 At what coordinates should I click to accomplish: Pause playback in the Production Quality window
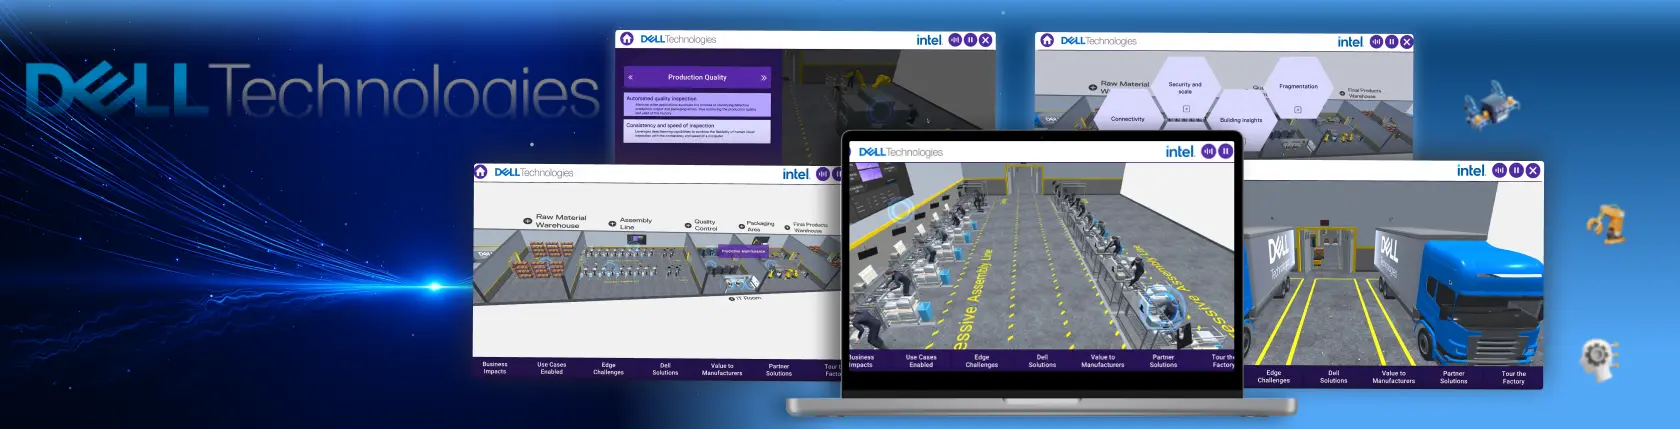(x=970, y=40)
